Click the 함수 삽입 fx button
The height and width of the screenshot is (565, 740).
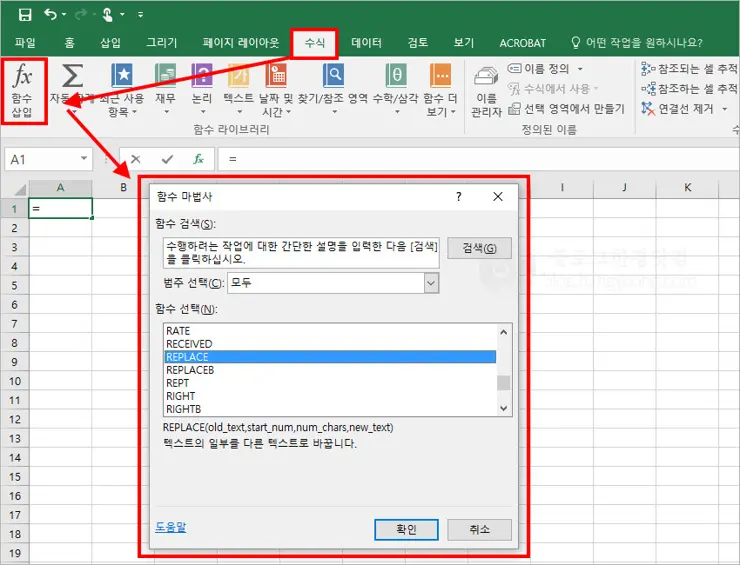coord(22,91)
